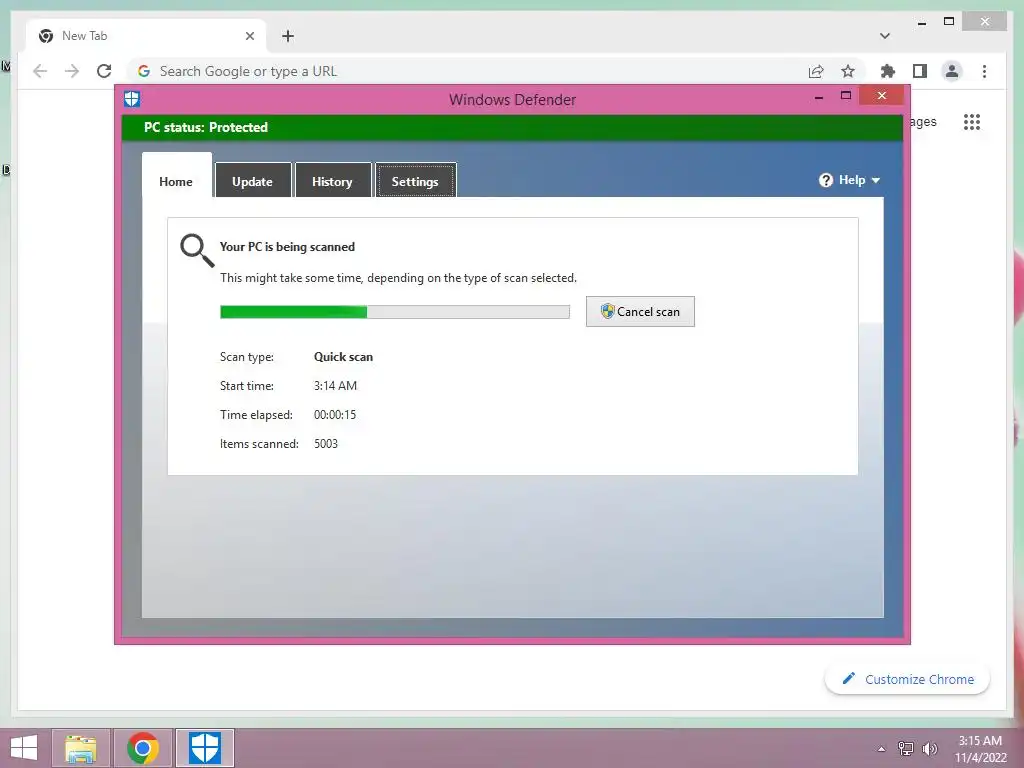This screenshot has height=768, width=1024.
Task: Open a new Chrome tab with plus
Action: [x=288, y=36]
